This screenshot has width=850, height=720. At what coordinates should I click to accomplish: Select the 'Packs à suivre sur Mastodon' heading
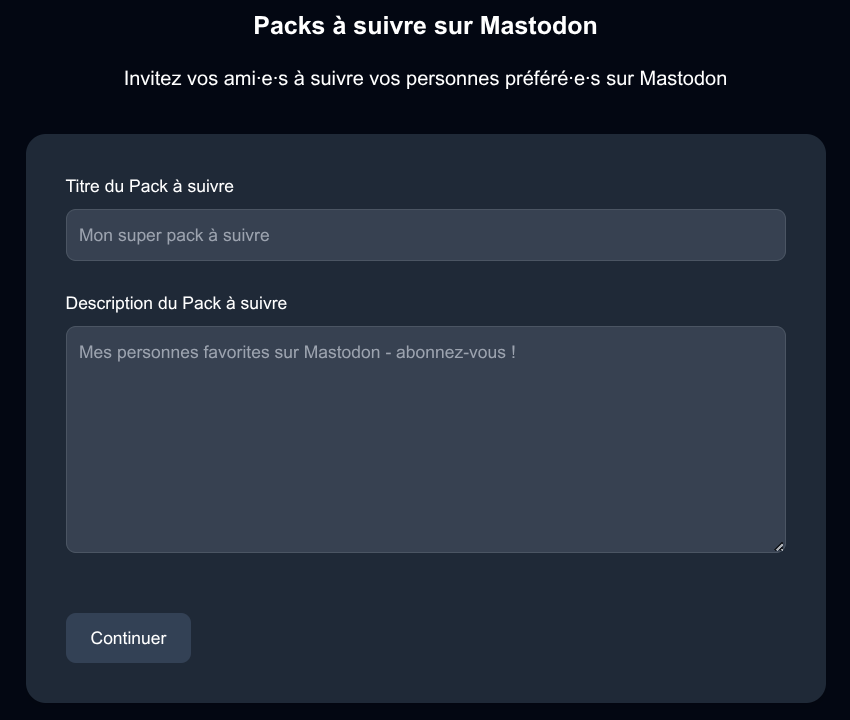pyautogui.click(x=426, y=25)
